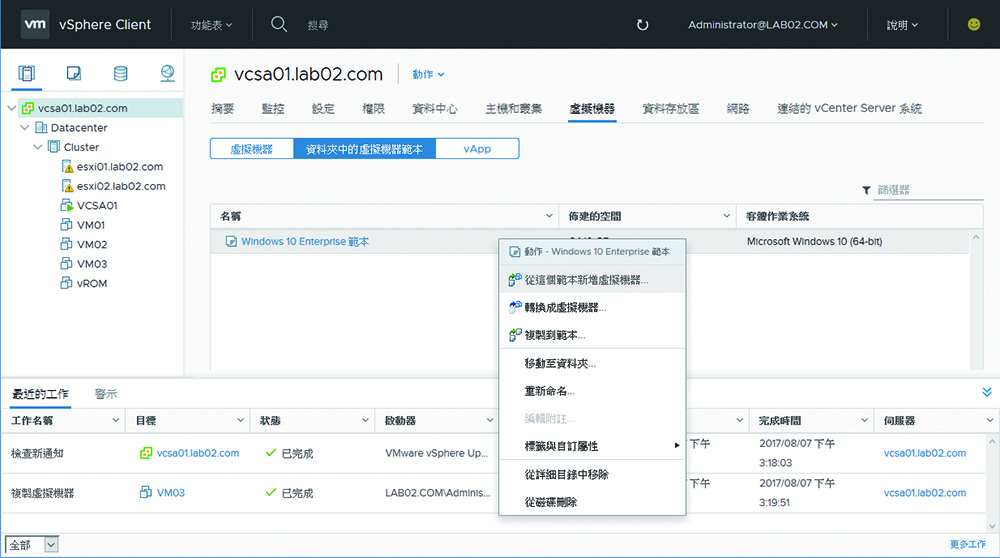The image size is (1000, 558).
Task: Click the 更多工作 link
Action: click(x=967, y=544)
